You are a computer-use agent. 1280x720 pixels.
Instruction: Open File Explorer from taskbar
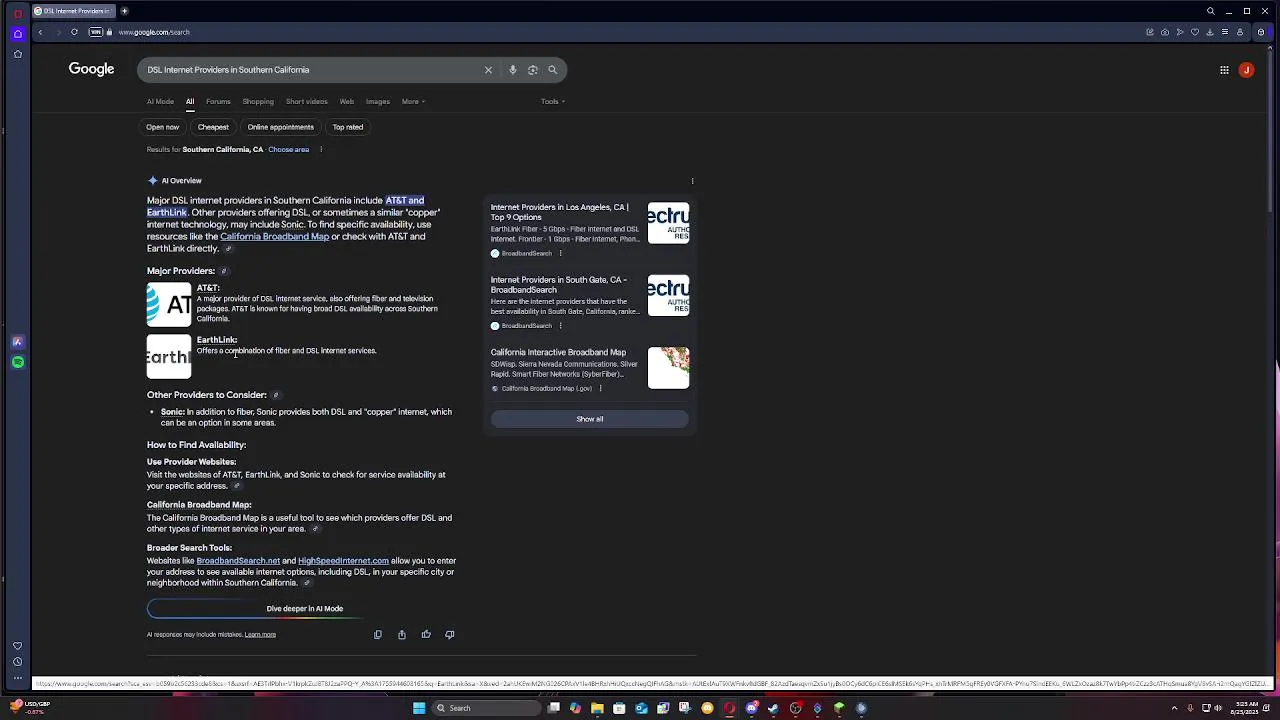tap(597, 708)
